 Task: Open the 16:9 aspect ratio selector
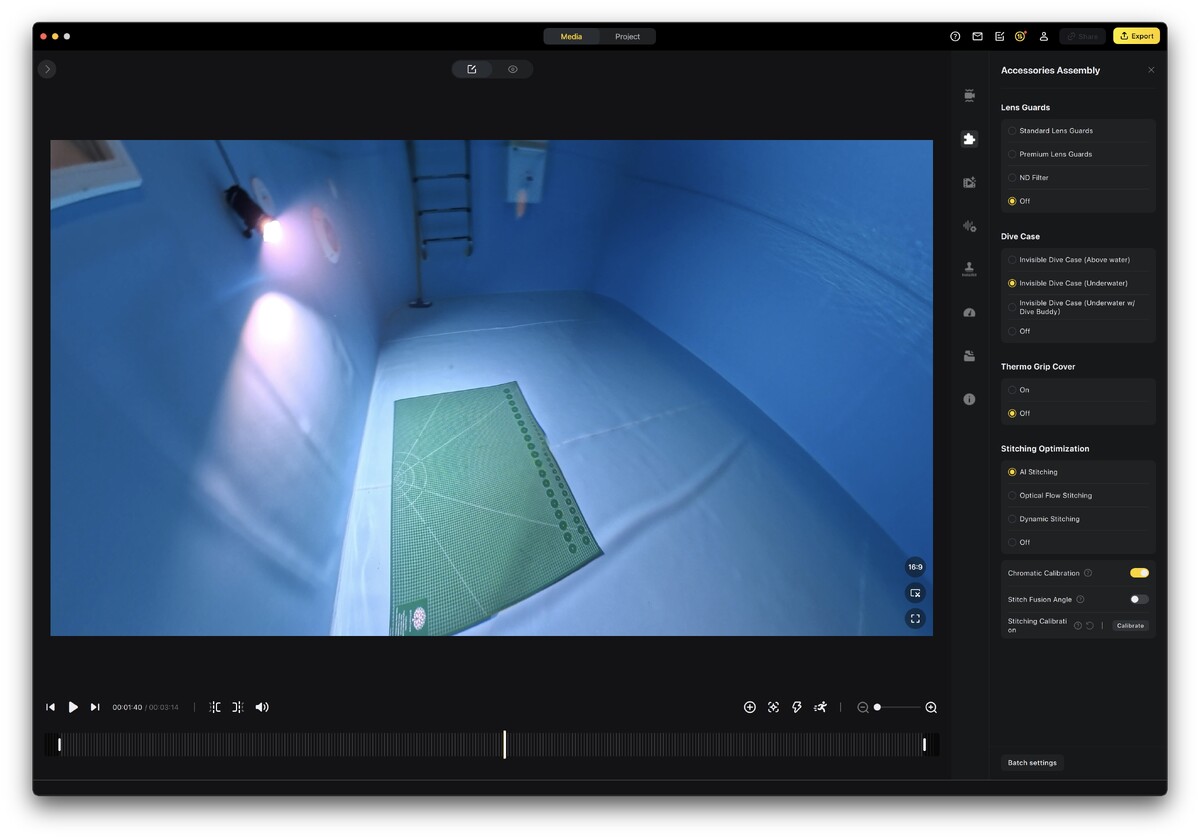[915, 567]
